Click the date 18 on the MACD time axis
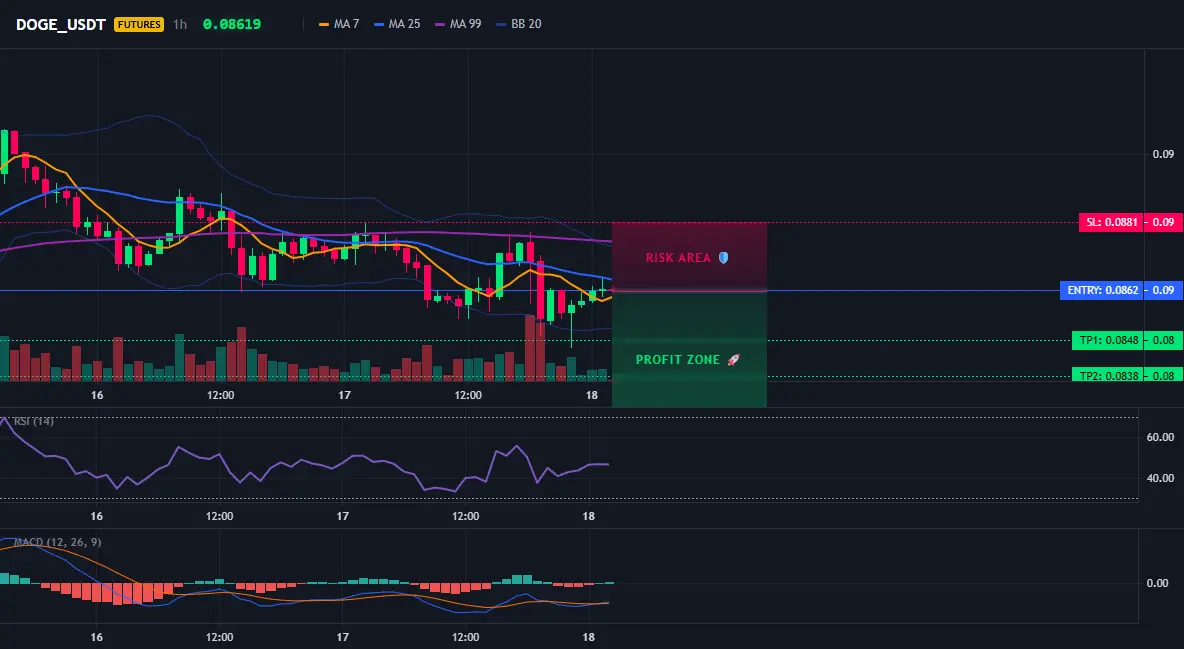 click(589, 637)
